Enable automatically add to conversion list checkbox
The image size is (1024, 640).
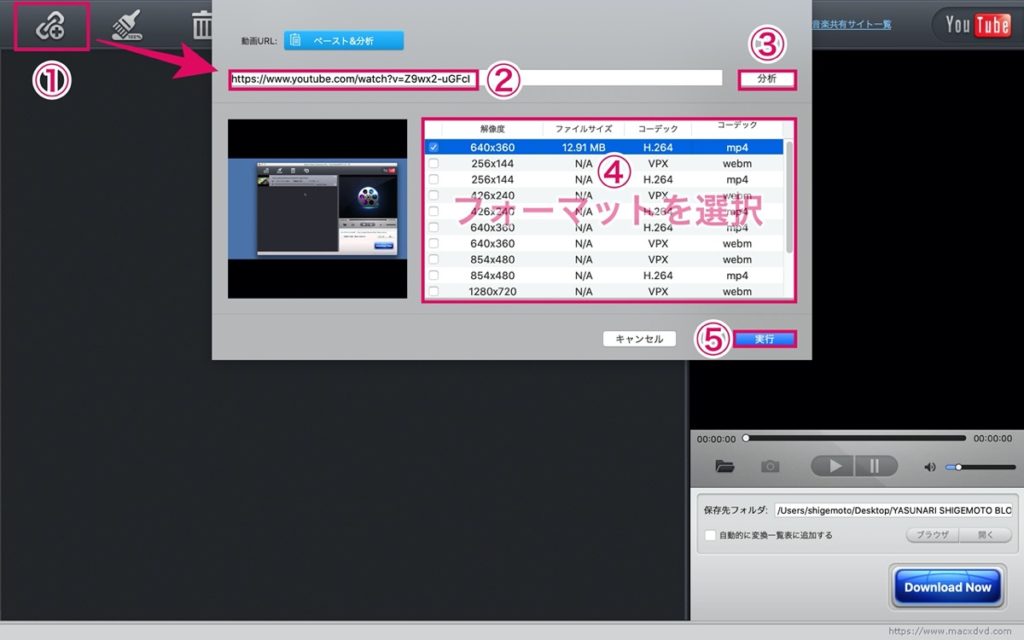[710, 535]
